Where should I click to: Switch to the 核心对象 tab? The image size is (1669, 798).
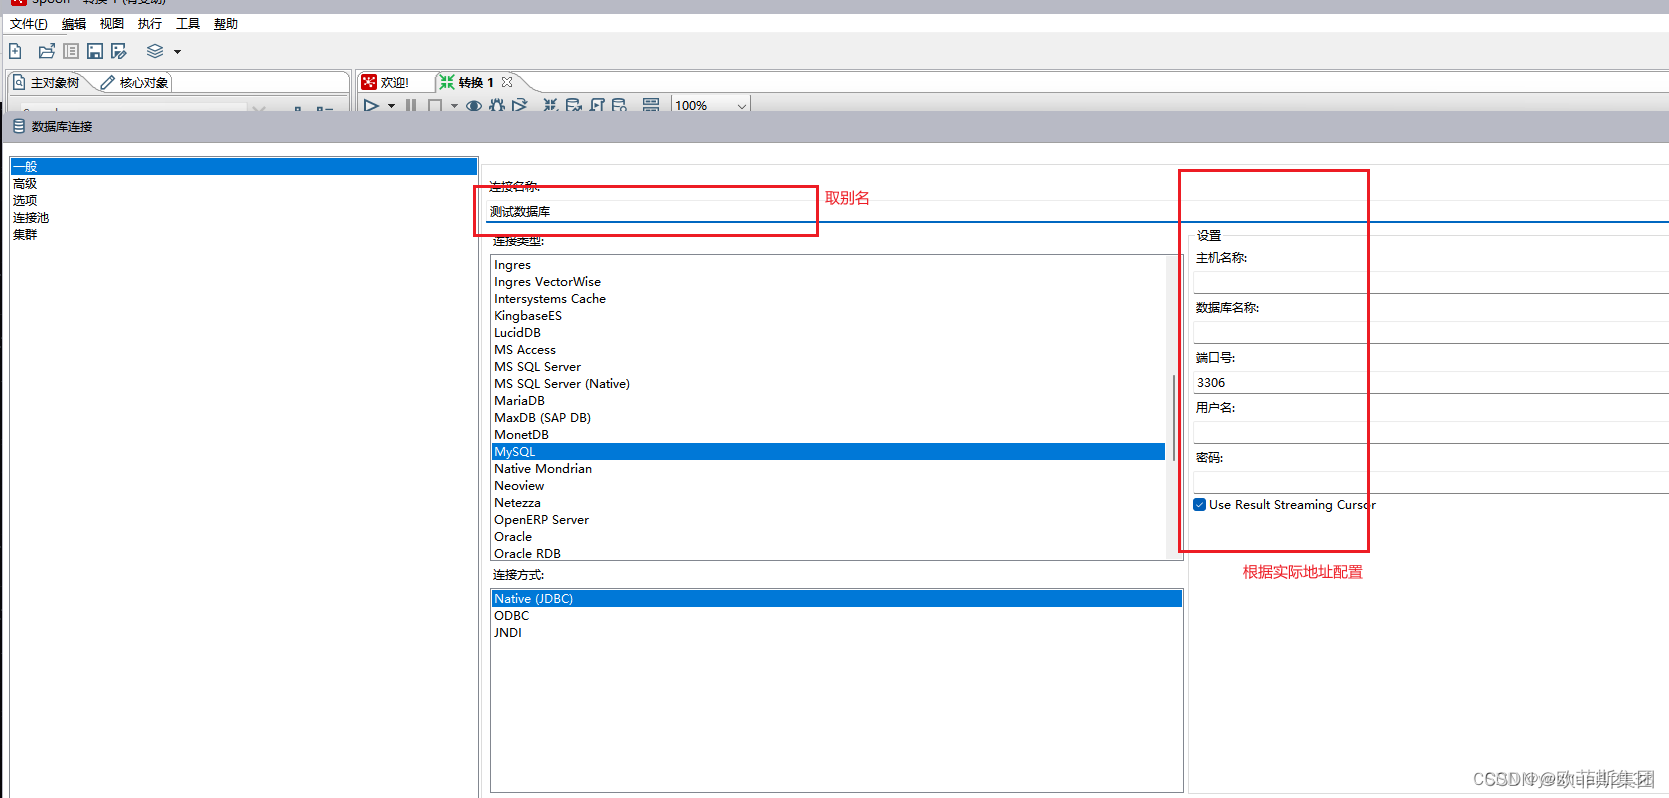click(x=135, y=82)
